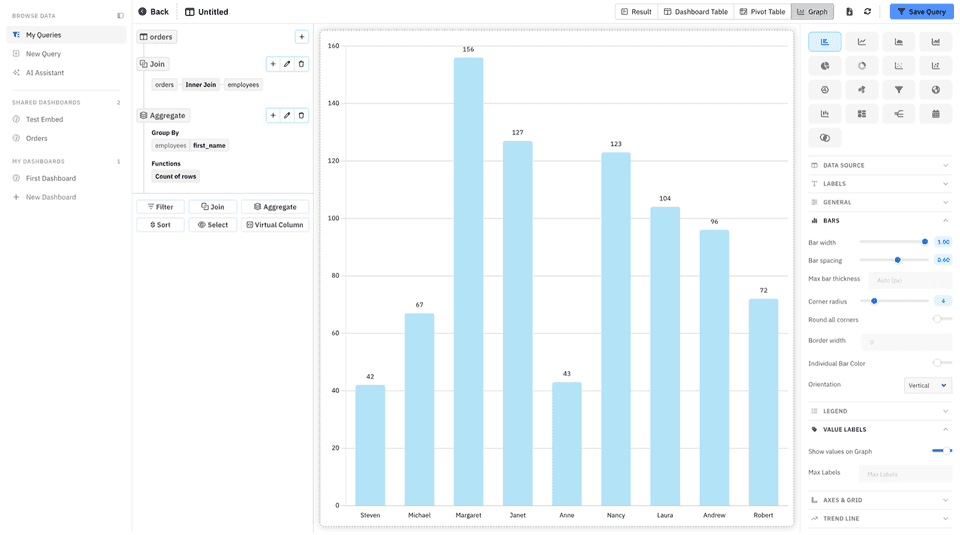Click the document icon beside refresh
The width and height of the screenshot is (960, 535).
(x=849, y=12)
